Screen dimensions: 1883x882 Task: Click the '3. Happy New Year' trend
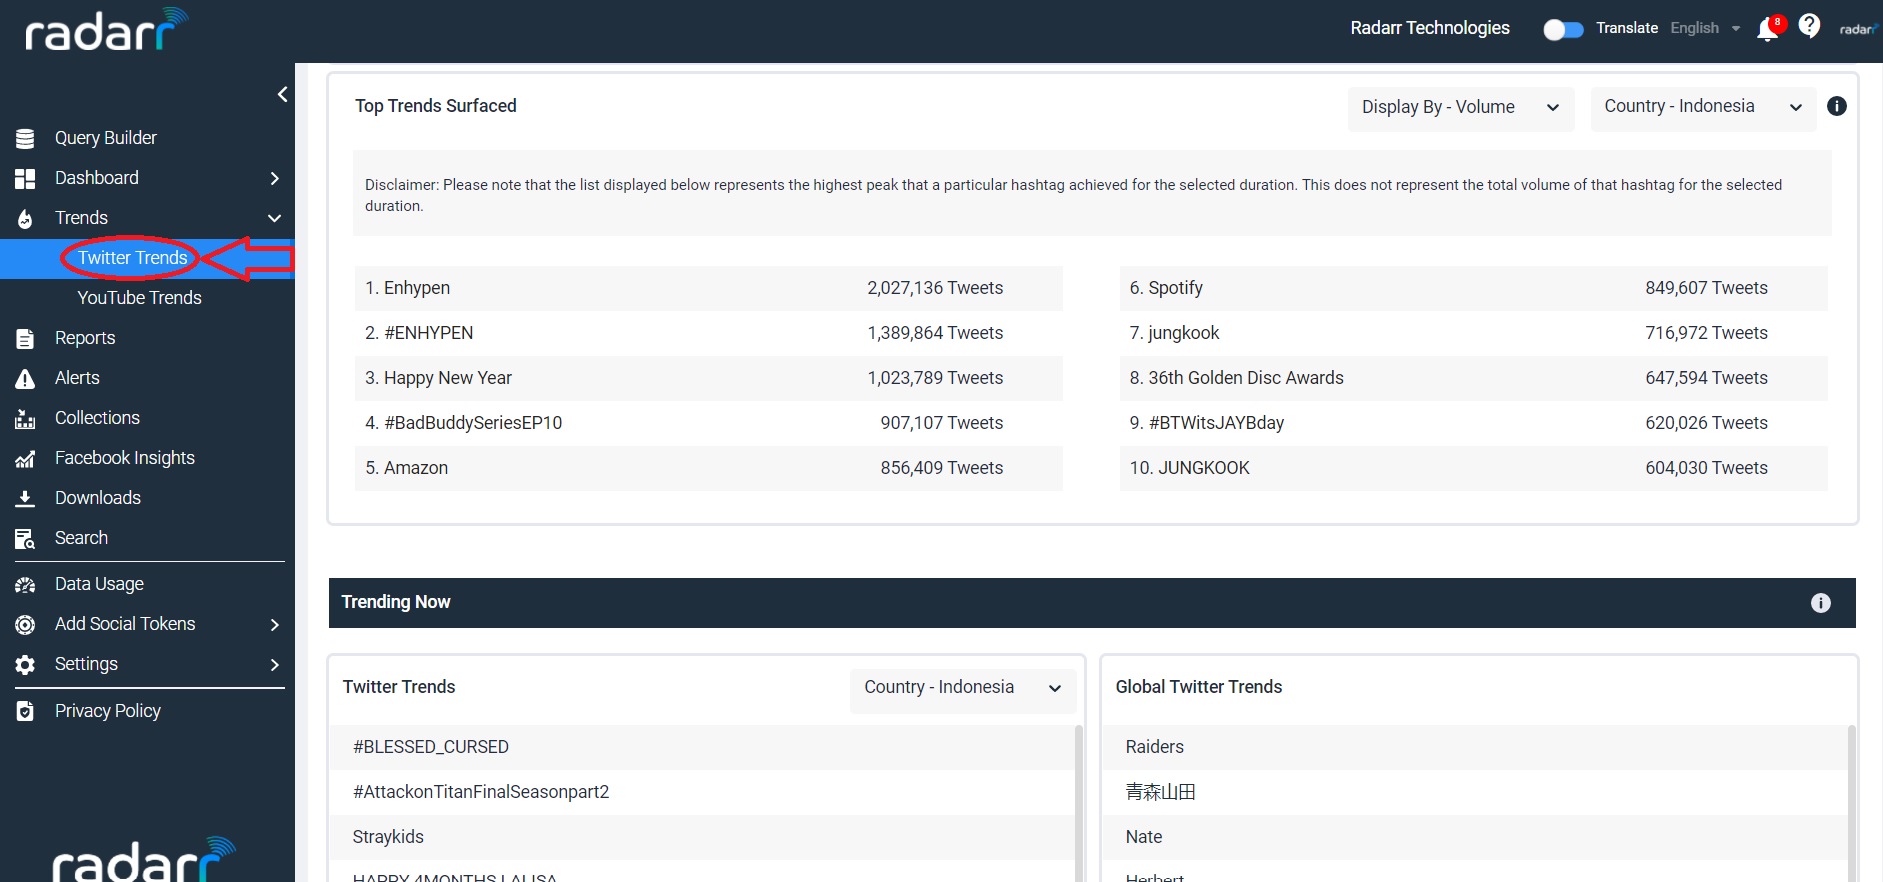(708, 378)
